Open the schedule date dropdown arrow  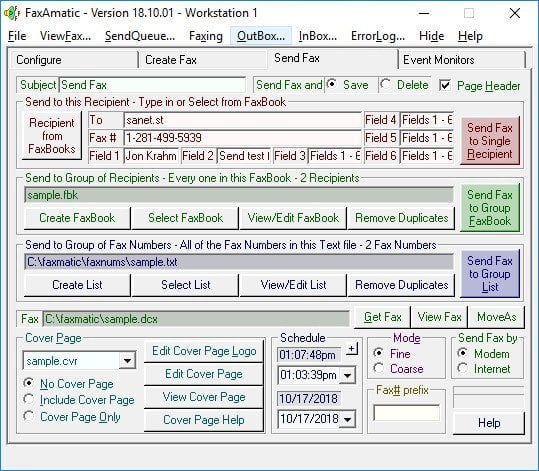click(347, 419)
